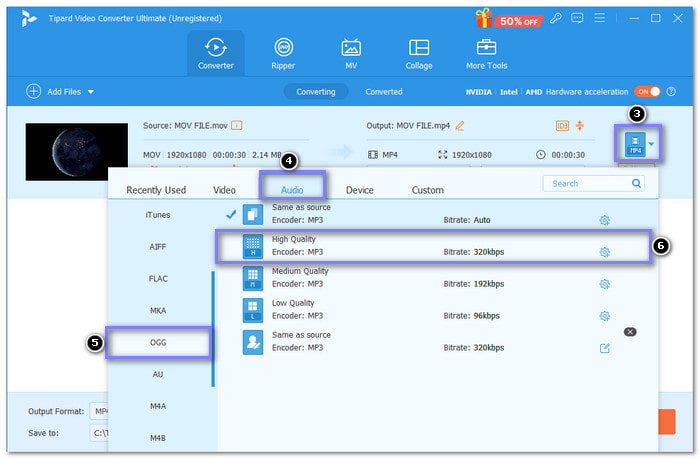This screenshot has width=700, height=459.
Task: Switch to Audio tab
Action: pos(292,190)
